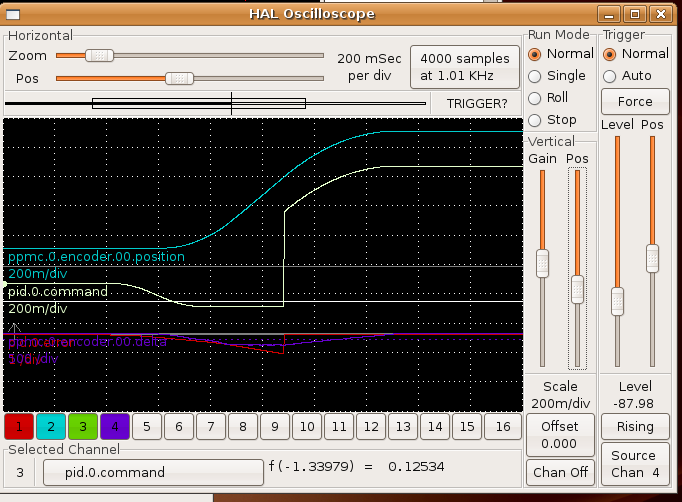Image resolution: width=682 pixels, height=502 pixels.
Task: Enable channel 15 button
Action: coord(467,426)
